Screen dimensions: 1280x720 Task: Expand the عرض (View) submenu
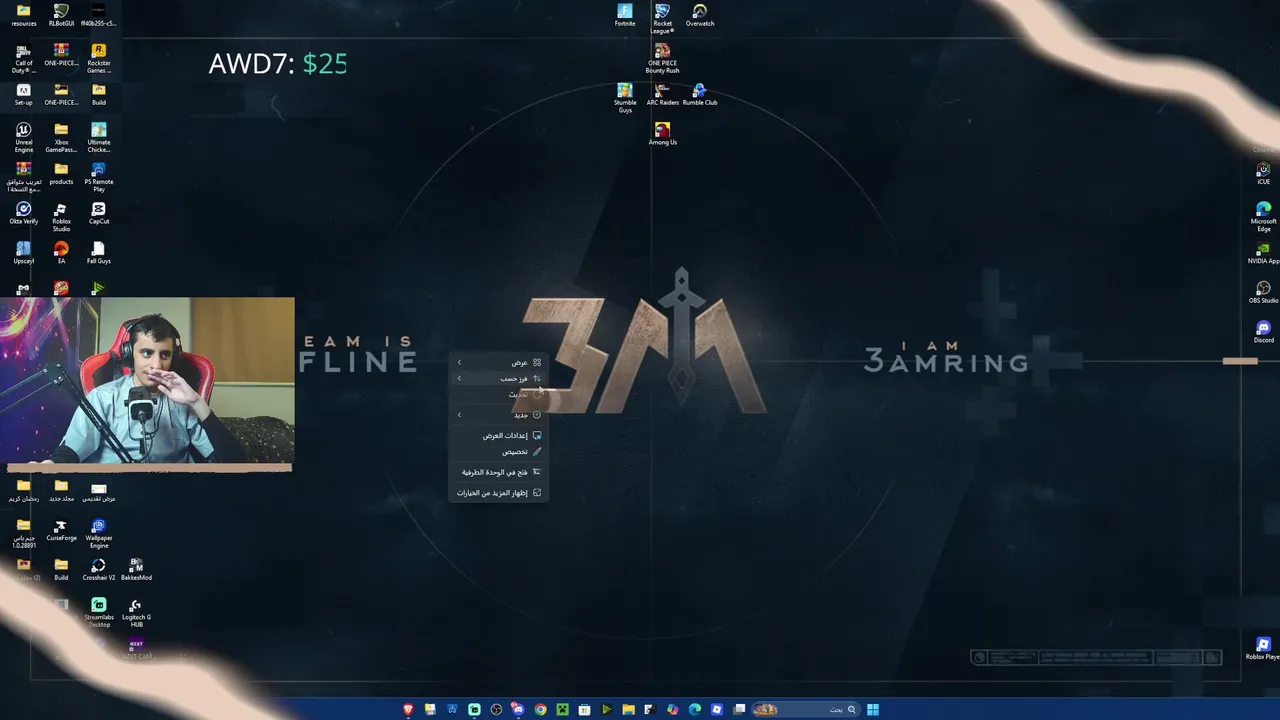coord(498,362)
